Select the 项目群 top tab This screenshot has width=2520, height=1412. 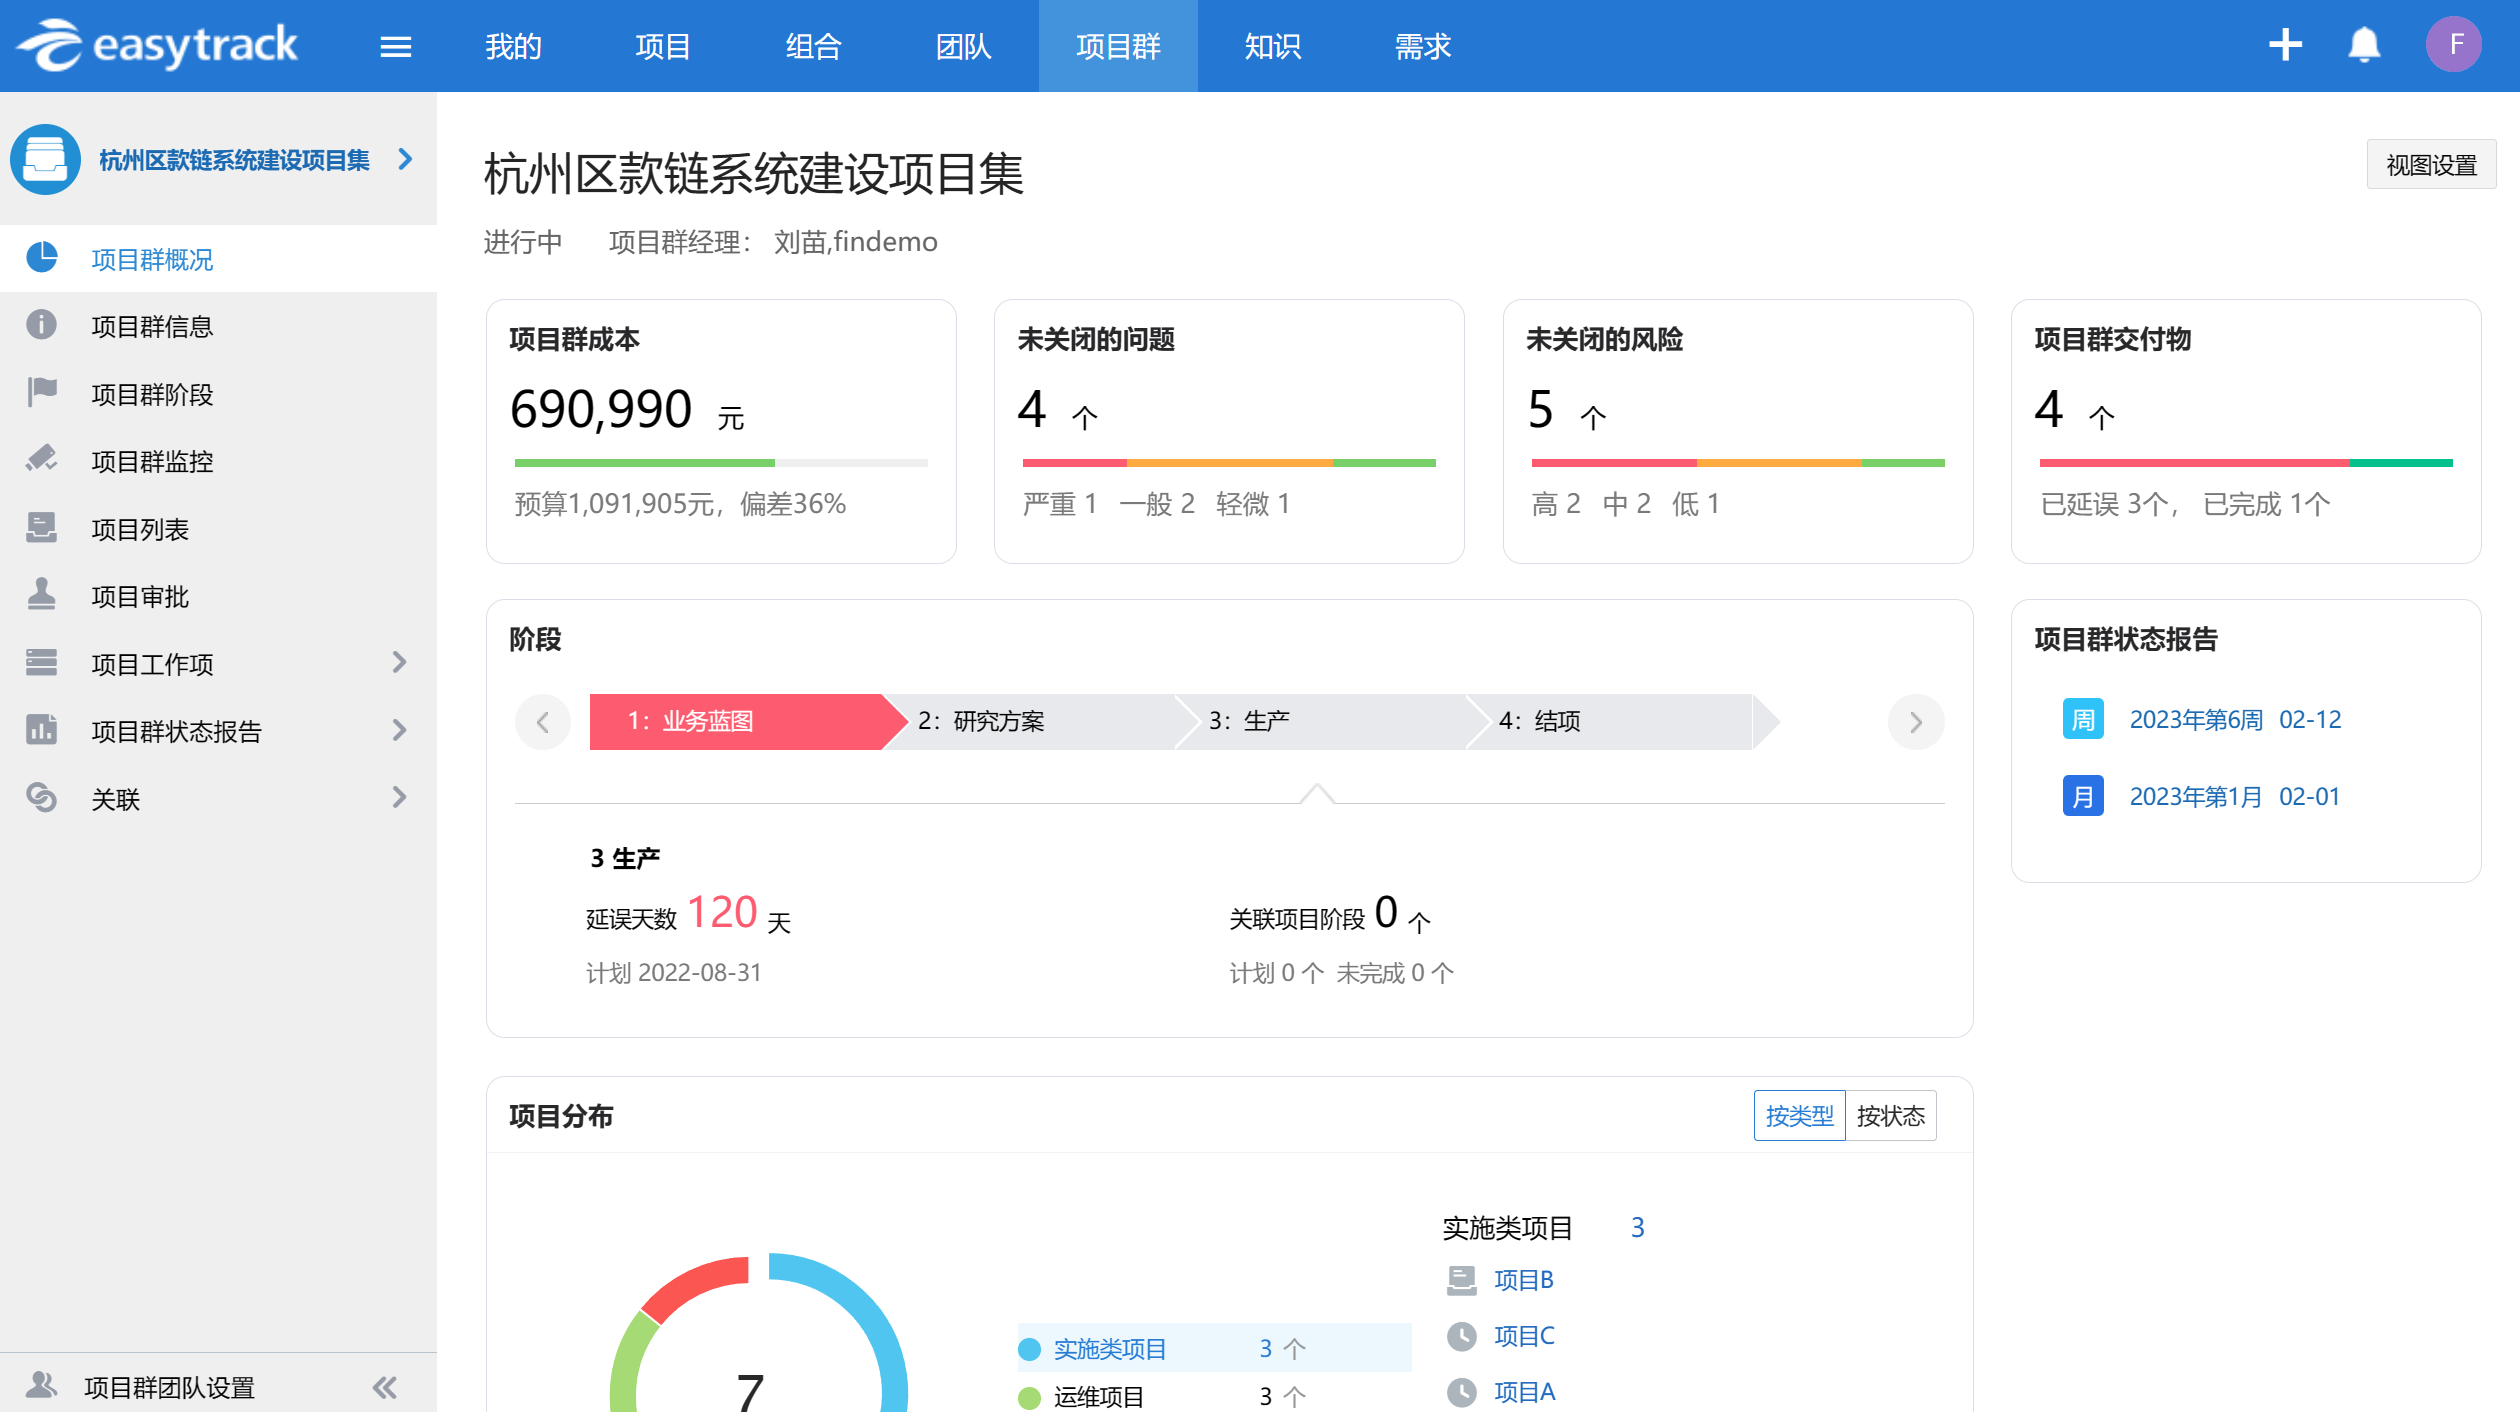pos(1118,46)
